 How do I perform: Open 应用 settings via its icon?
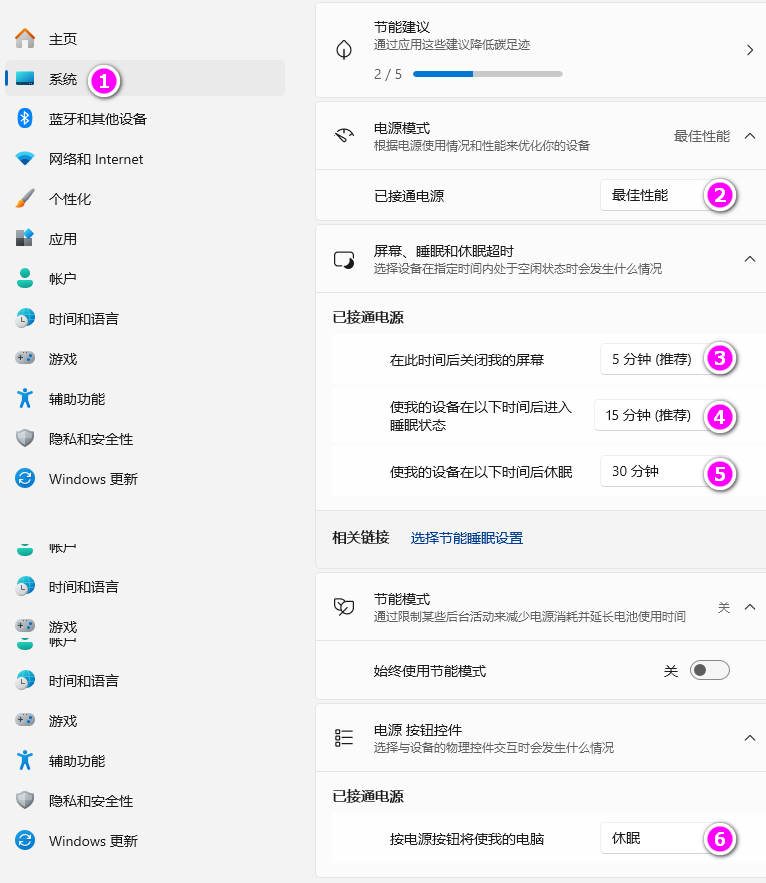point(25,238)
